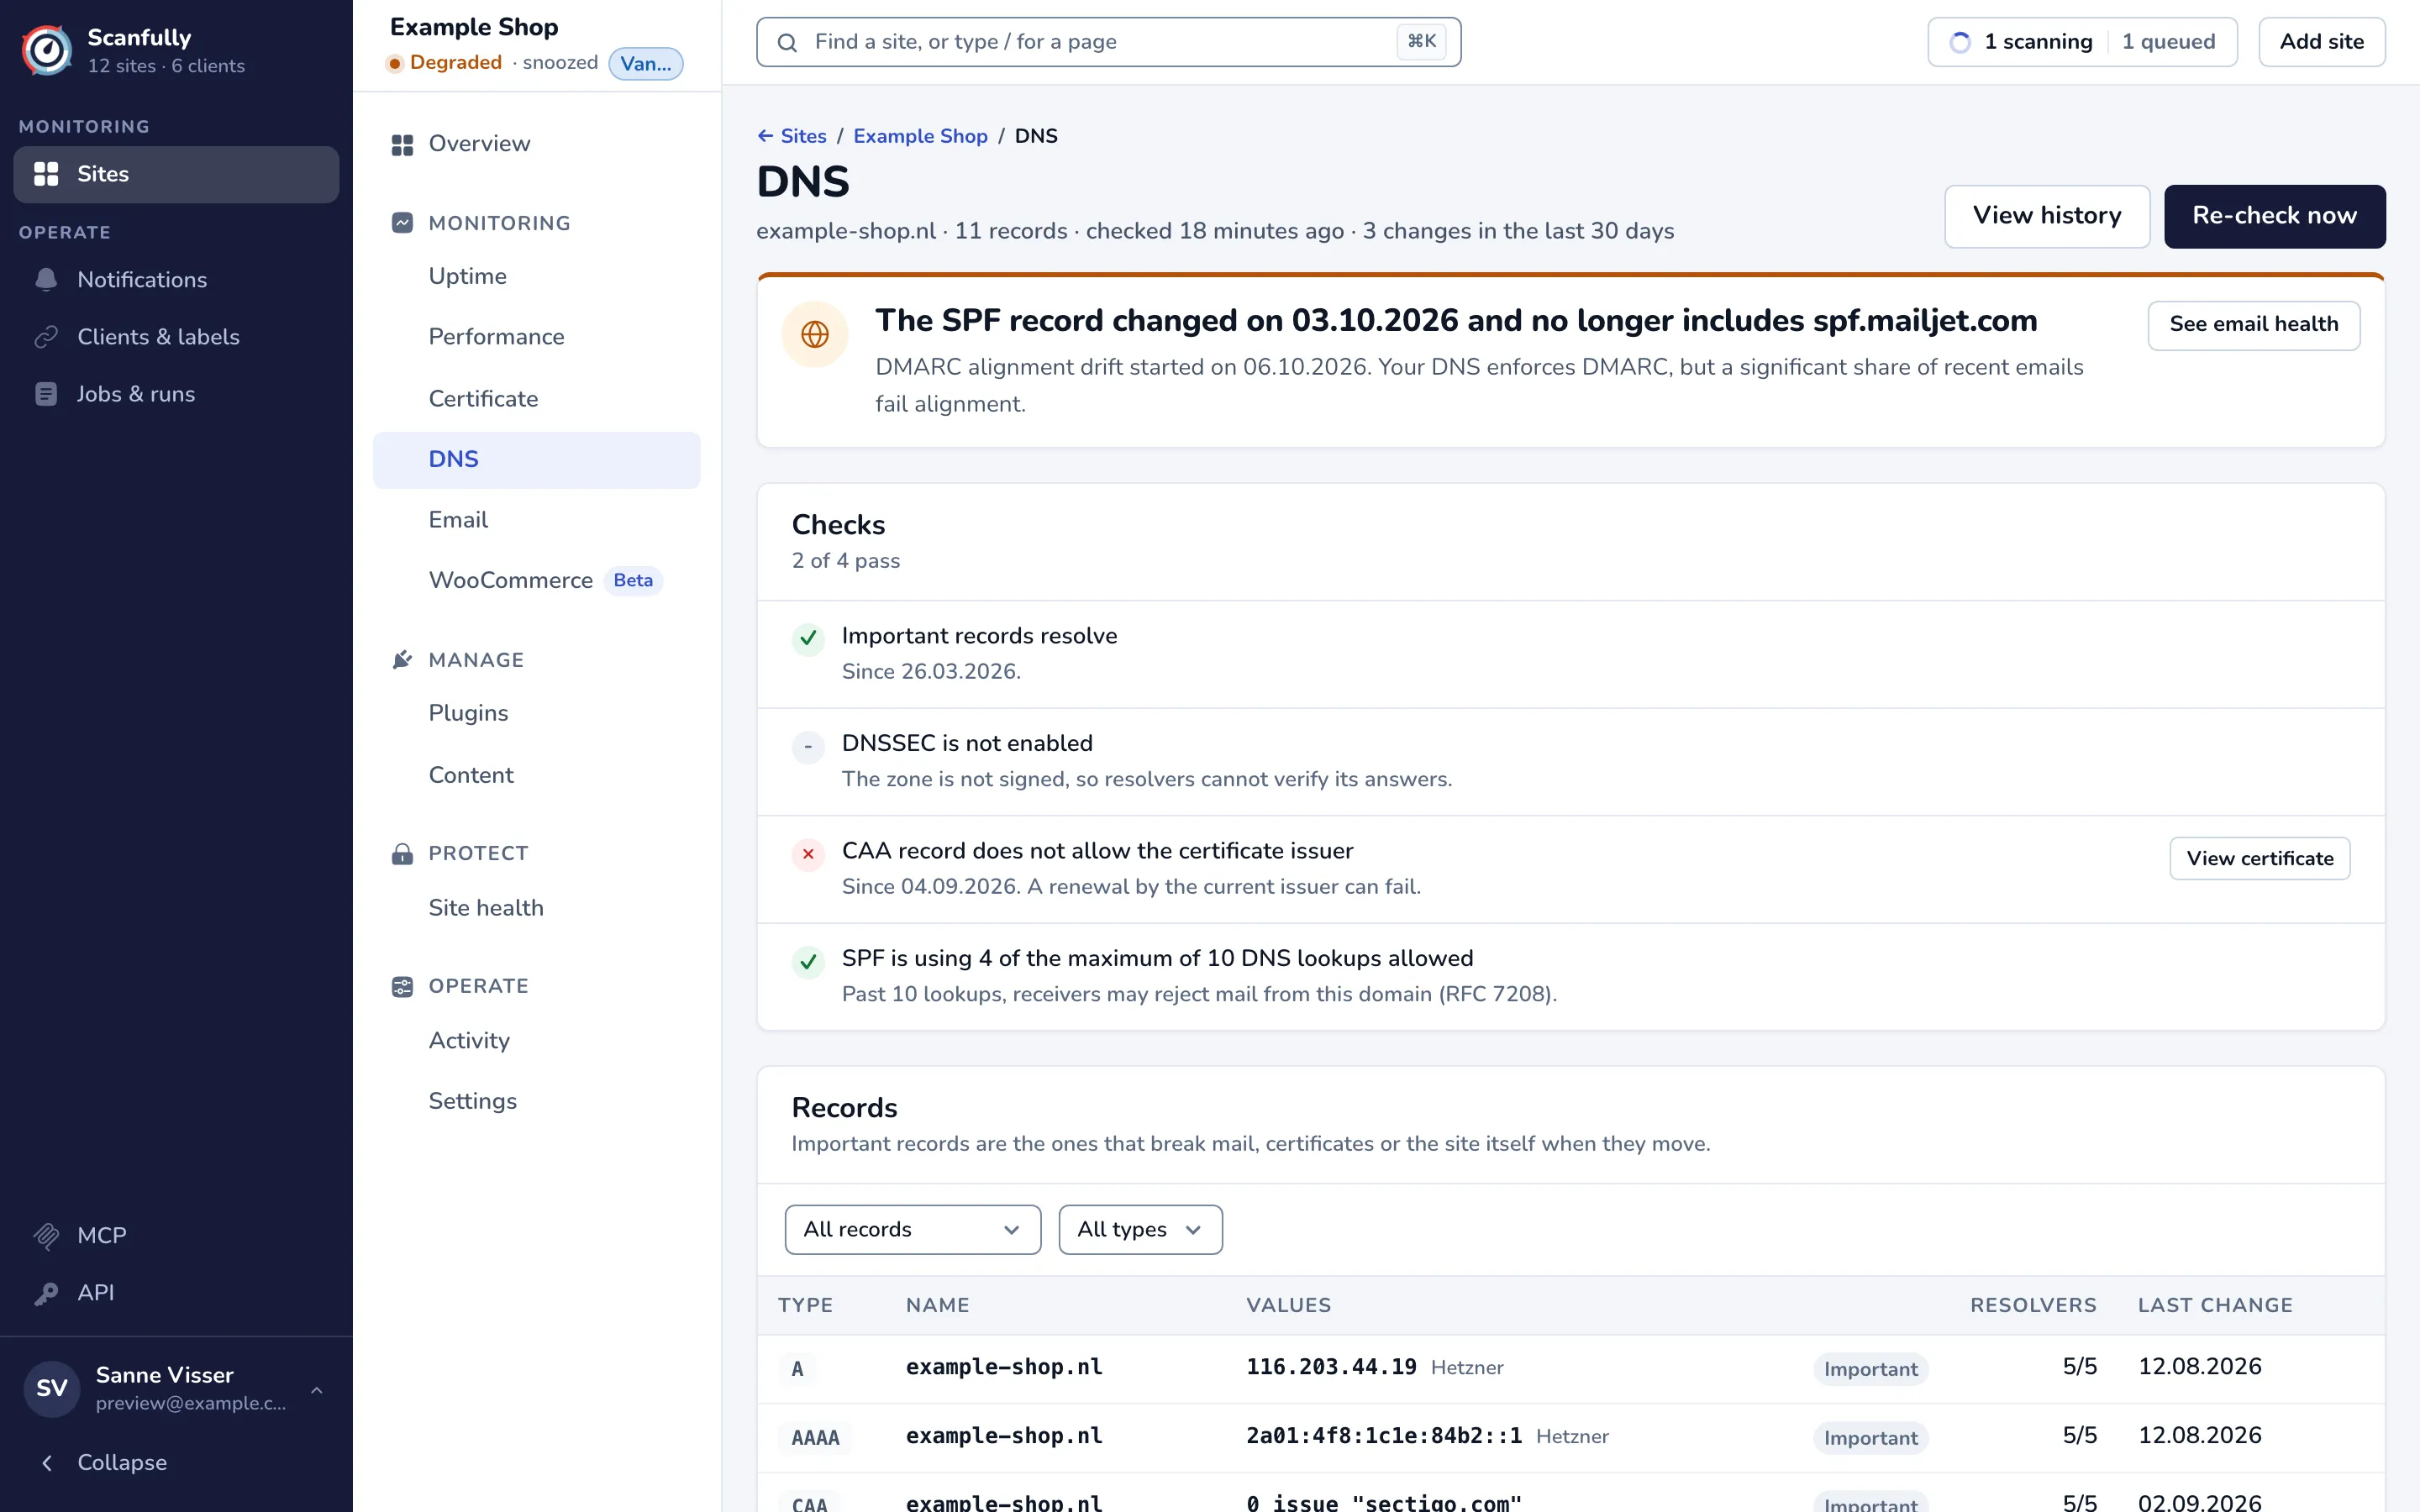This screenshot has width=2420, height=1512.
Task: Open the All records dropdown
Action: [913, 1229]
